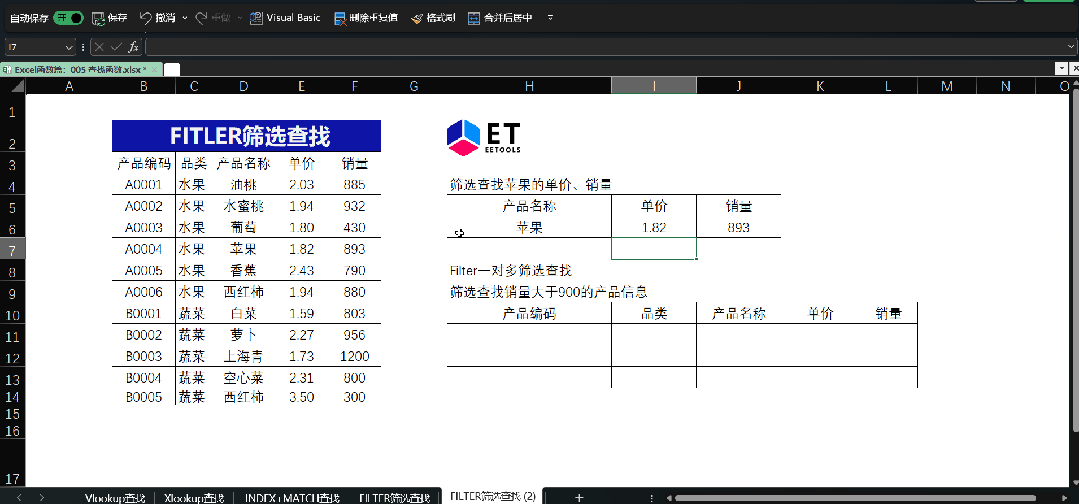Add a new sheet with plus button

coord(579,497)
